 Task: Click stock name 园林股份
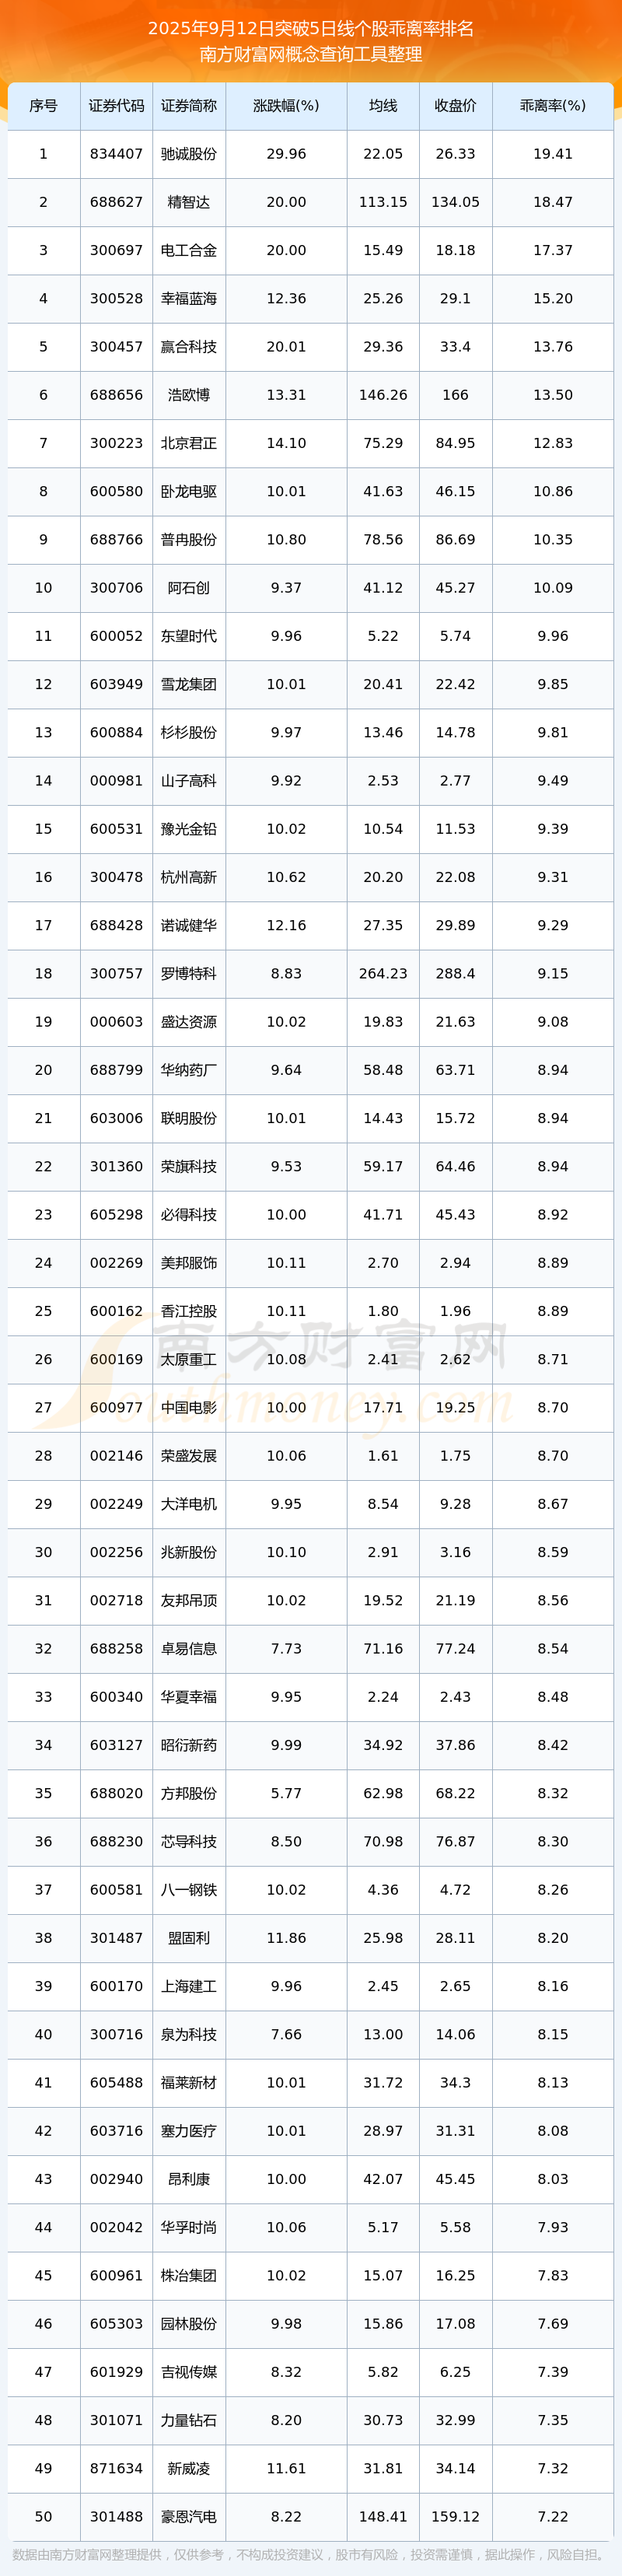pyautogui.click(x=189, y=2324)
